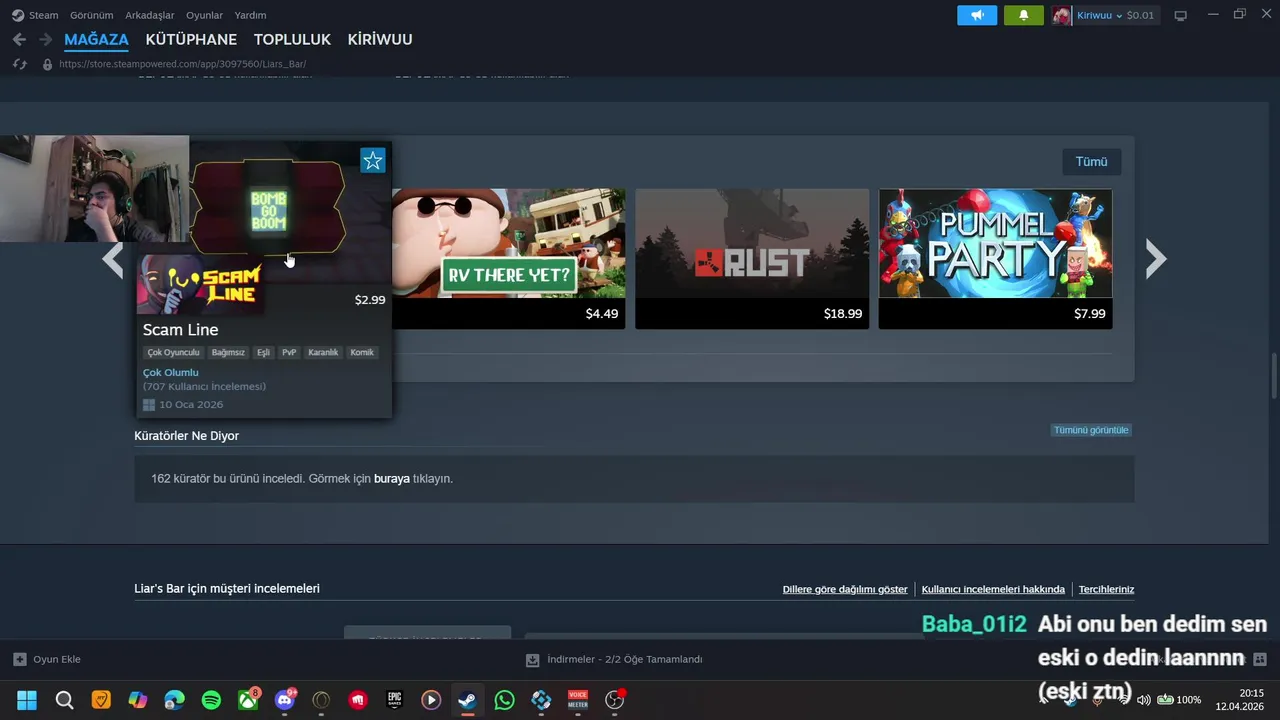
Task: Click the lock icon beside the URL
Action: (47, 64)
